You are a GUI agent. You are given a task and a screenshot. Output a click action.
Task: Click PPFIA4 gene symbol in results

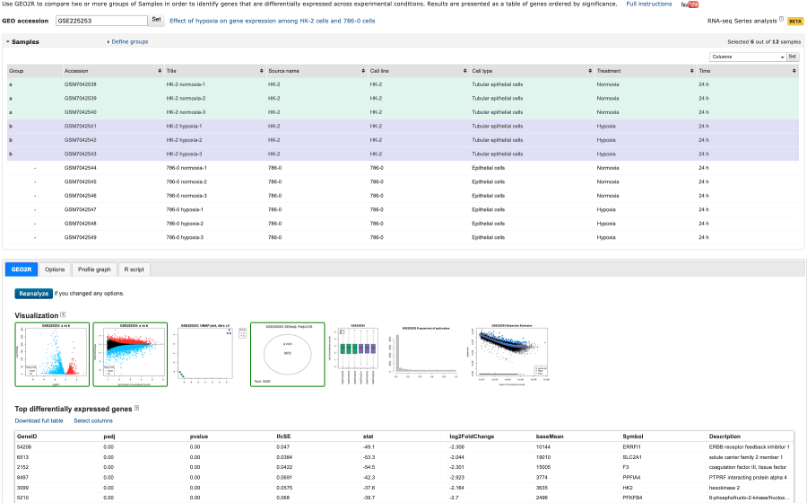pos(631,478)
